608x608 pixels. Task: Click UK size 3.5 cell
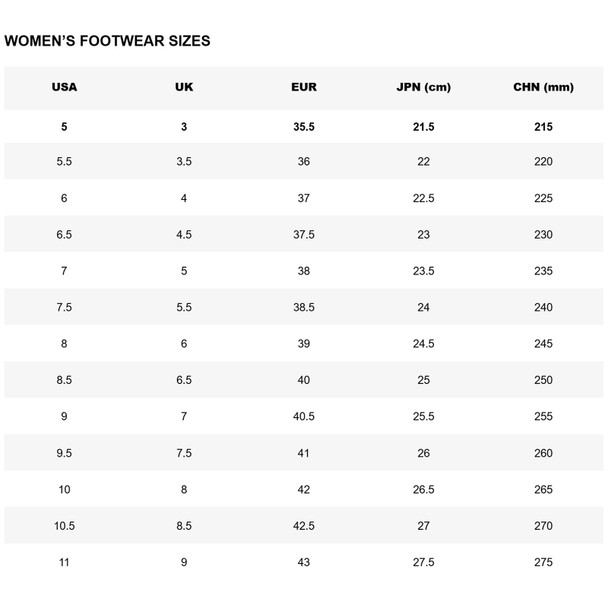click(184, 161)
